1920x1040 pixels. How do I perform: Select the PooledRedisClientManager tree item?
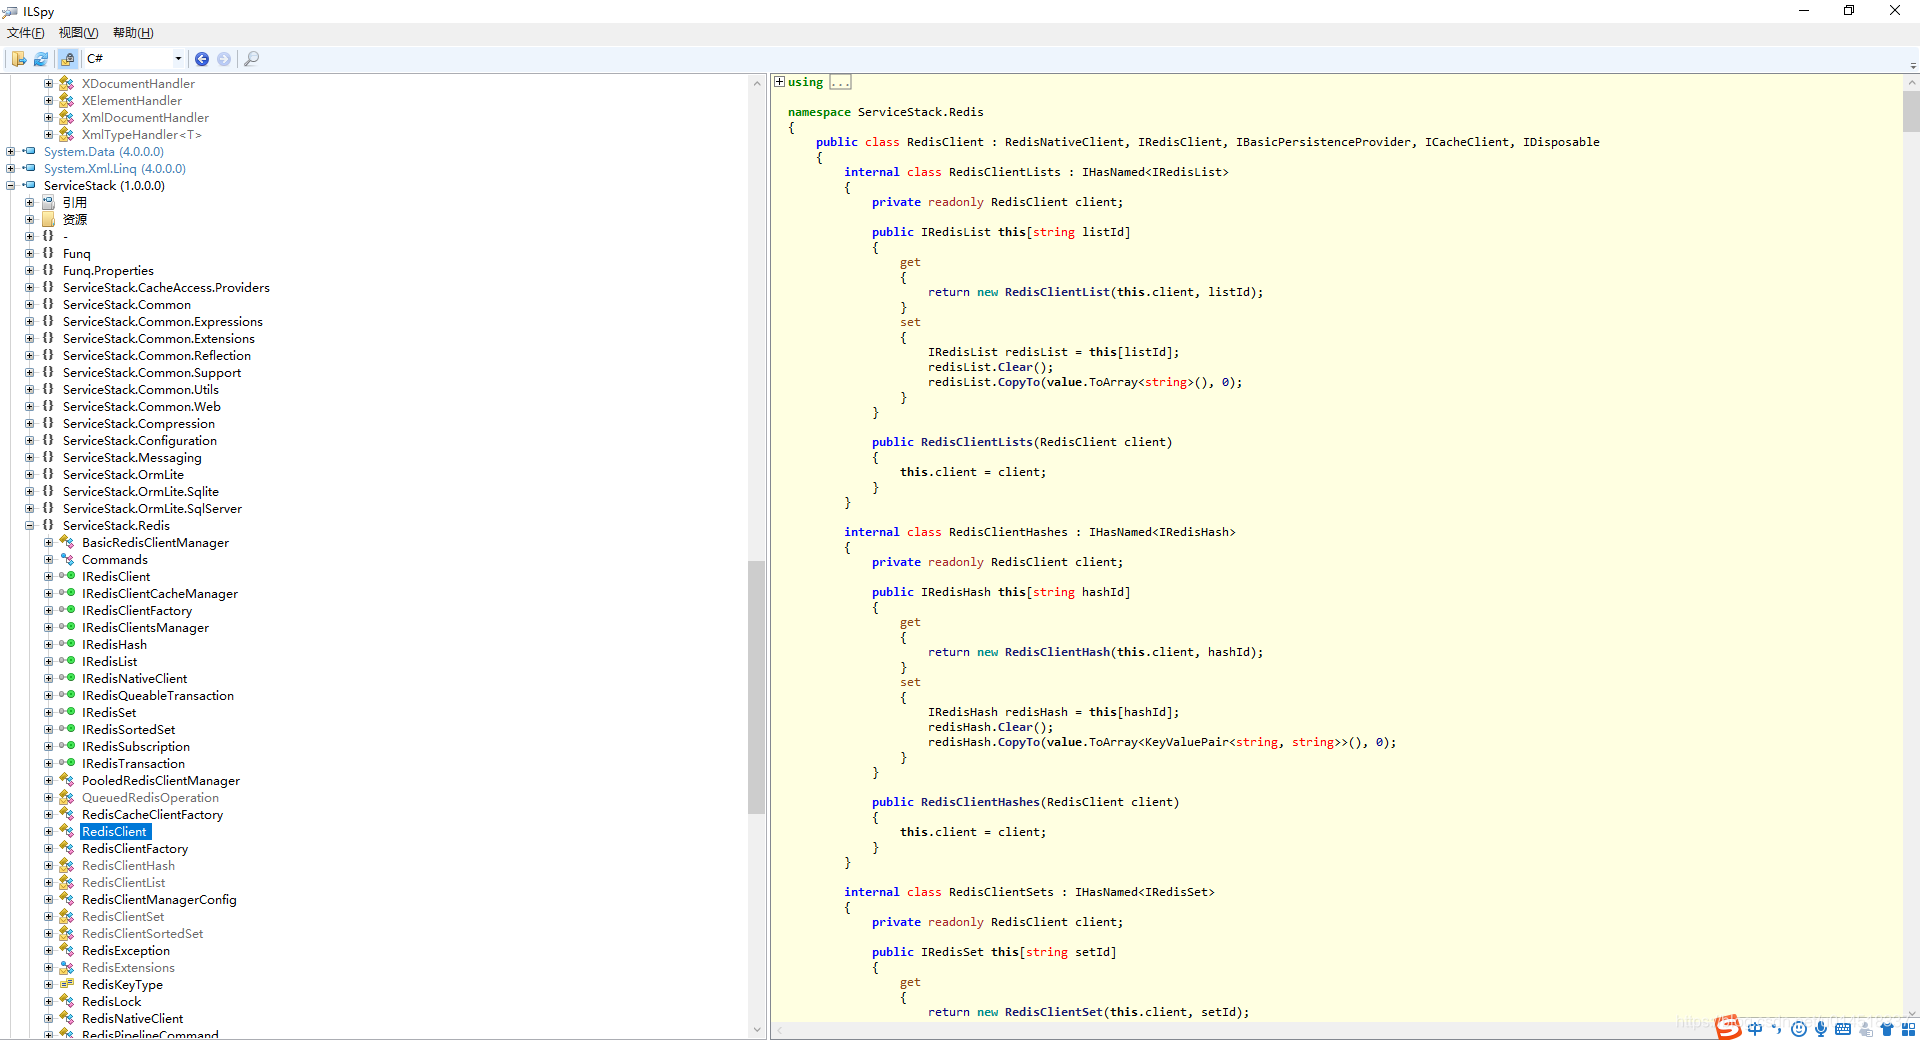161,781
